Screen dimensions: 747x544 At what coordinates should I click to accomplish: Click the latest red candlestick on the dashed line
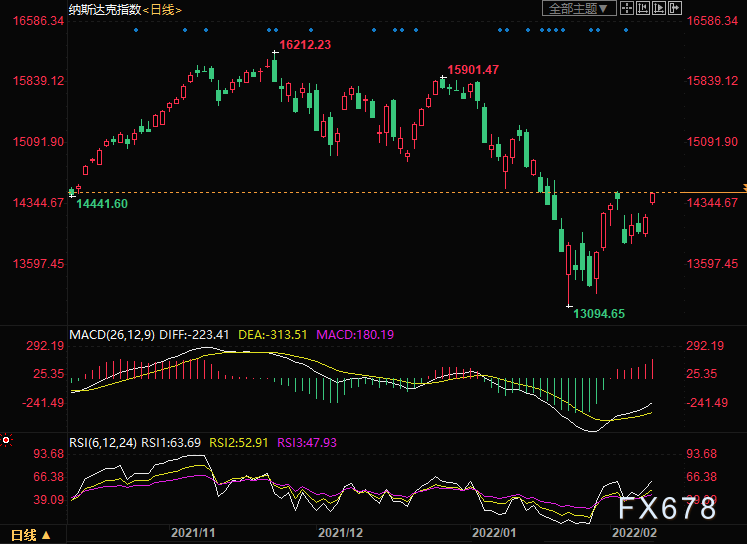tap(652, 198)
